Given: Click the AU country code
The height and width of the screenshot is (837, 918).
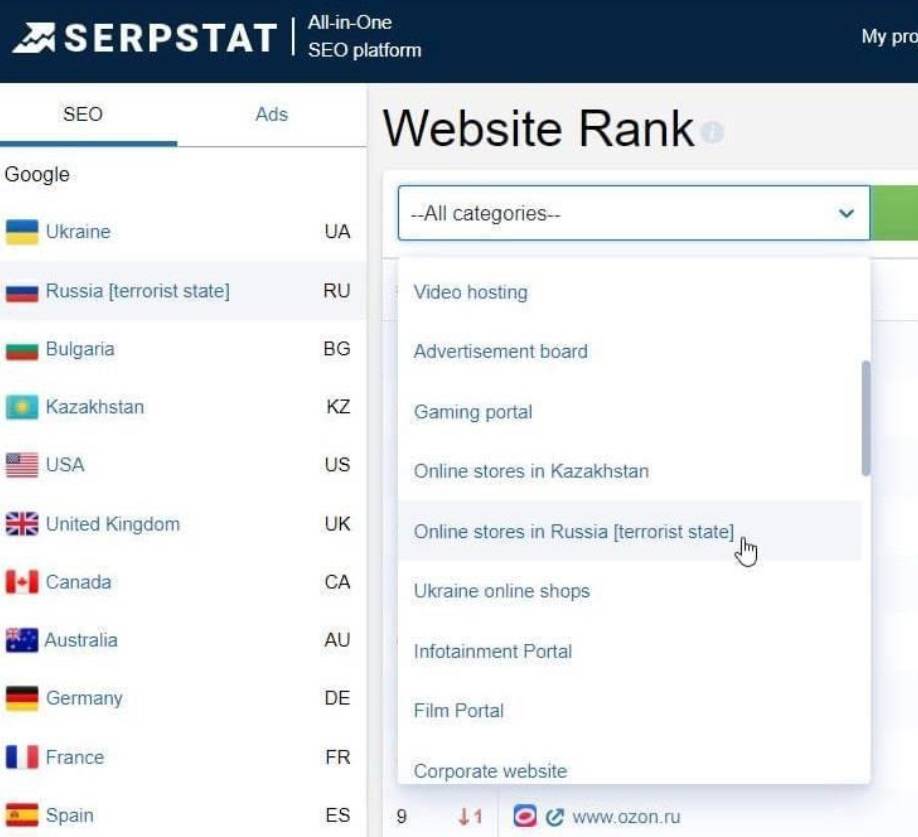Looking at the screenshot, I should [x=337, y=640].
